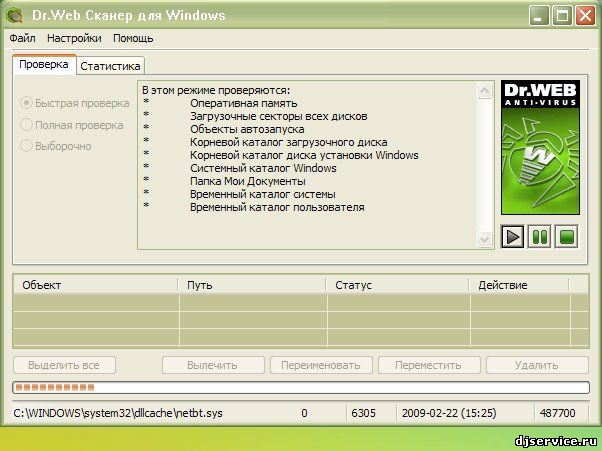The height and width of the screenshot is (451, 602).
Task: Sort list by Объект column header
Action: 95,285
